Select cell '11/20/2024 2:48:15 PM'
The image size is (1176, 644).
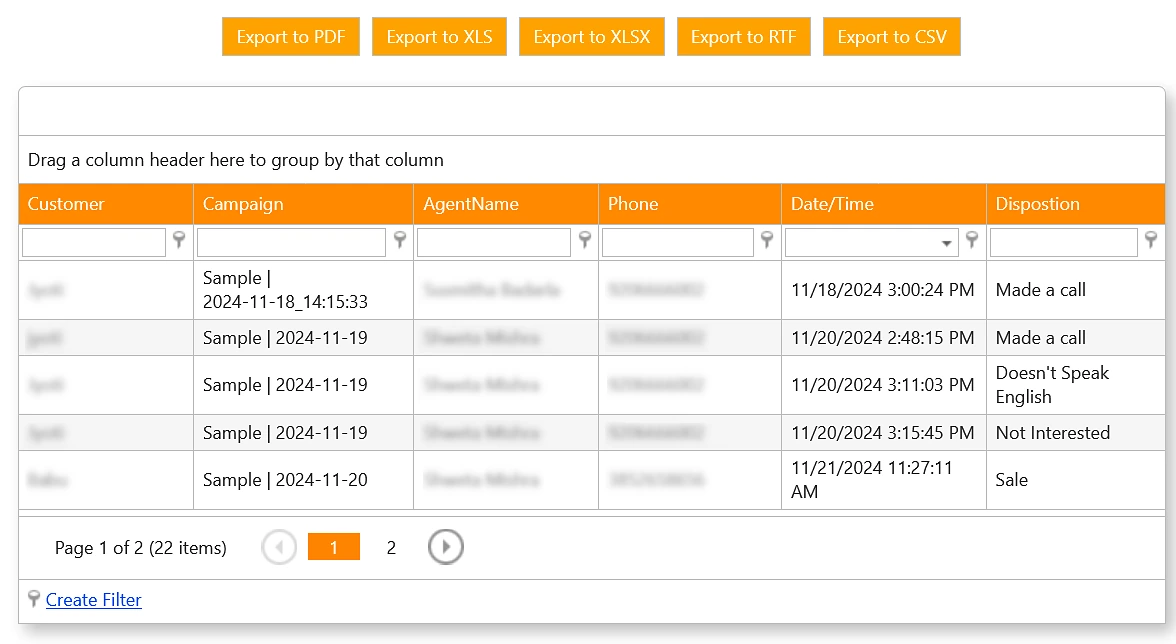tap(884, 337)
